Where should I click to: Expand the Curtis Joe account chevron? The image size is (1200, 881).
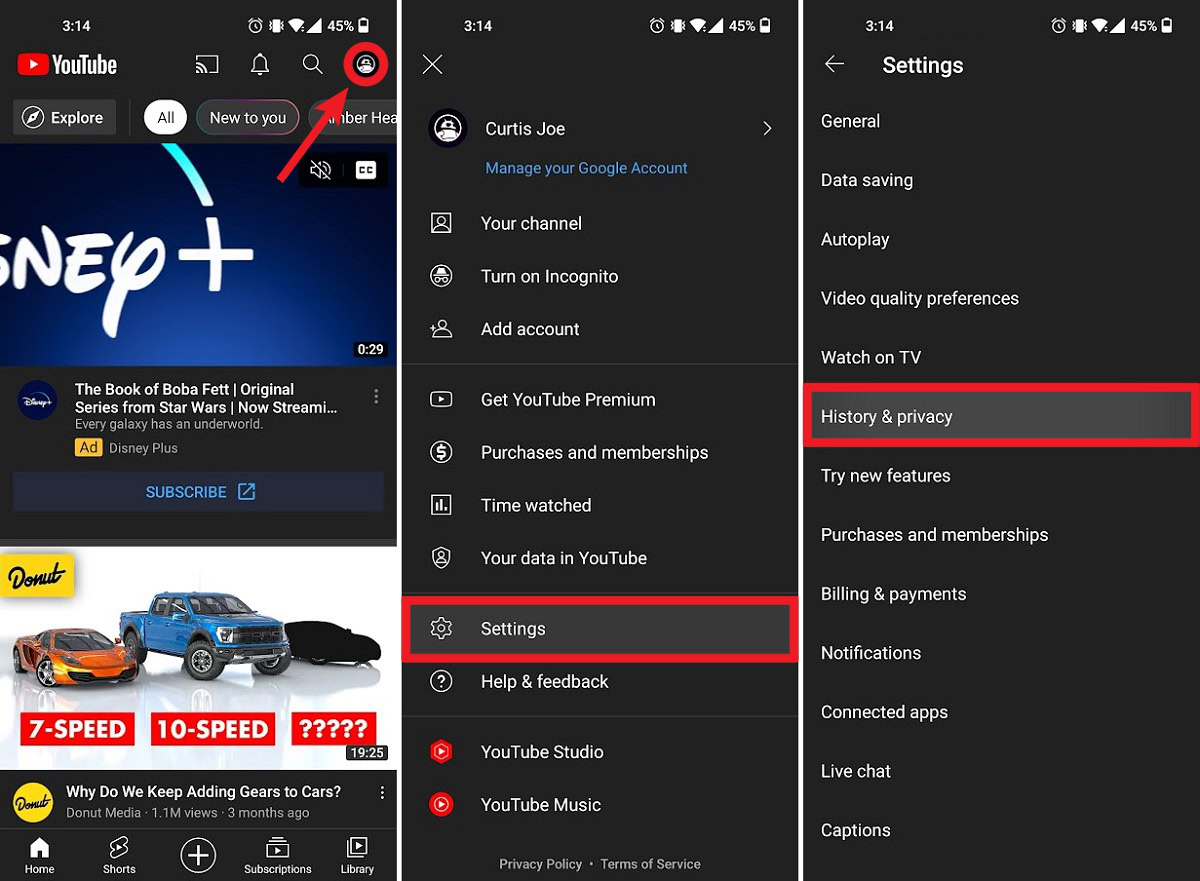point(767,128)
